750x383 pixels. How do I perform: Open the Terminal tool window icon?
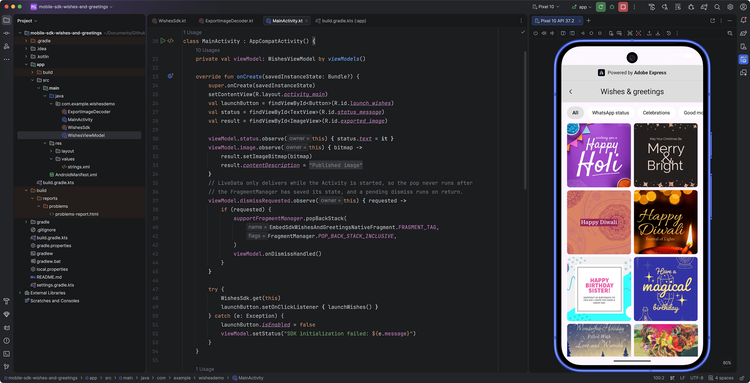point(6,354)
